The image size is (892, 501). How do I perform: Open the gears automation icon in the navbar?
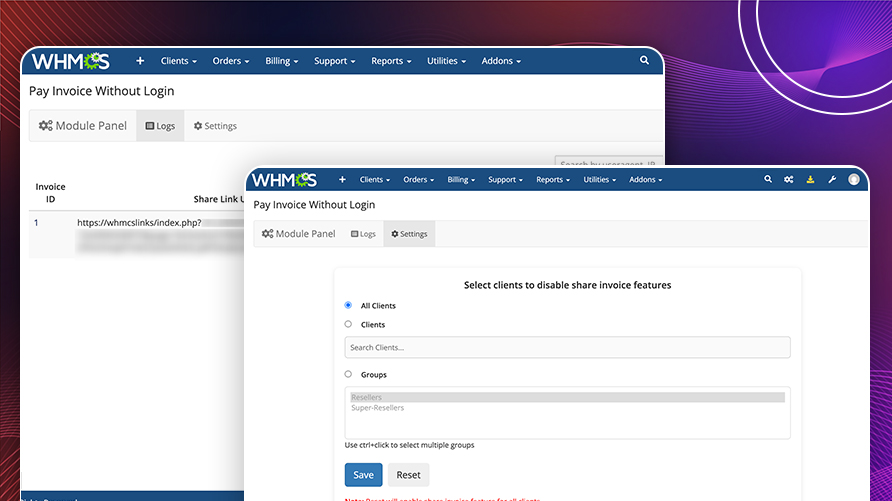click(x=789, y=180)
